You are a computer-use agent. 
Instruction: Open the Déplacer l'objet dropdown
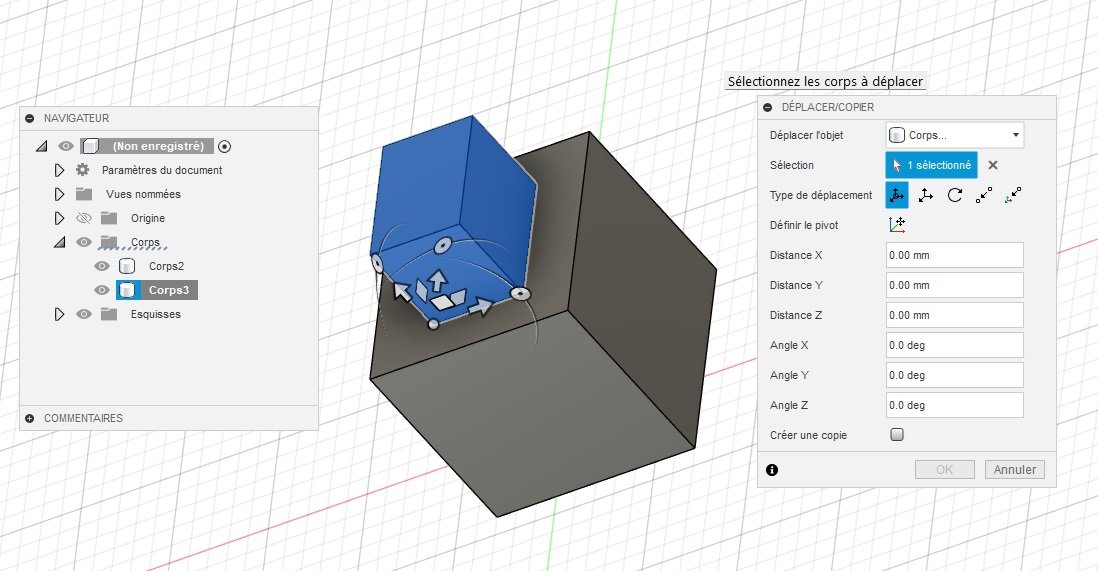pyautogui.click(x=955, y=135)
